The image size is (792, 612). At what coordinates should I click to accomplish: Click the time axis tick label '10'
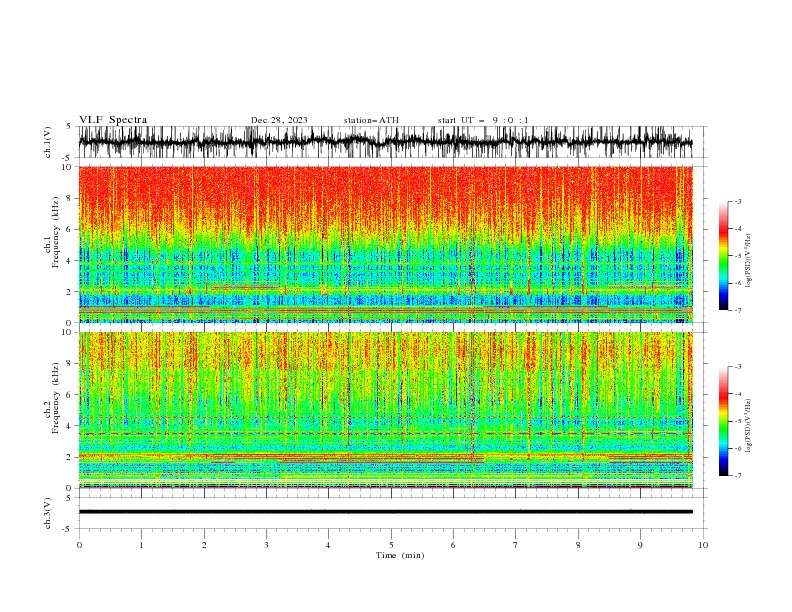coord(703,545)
